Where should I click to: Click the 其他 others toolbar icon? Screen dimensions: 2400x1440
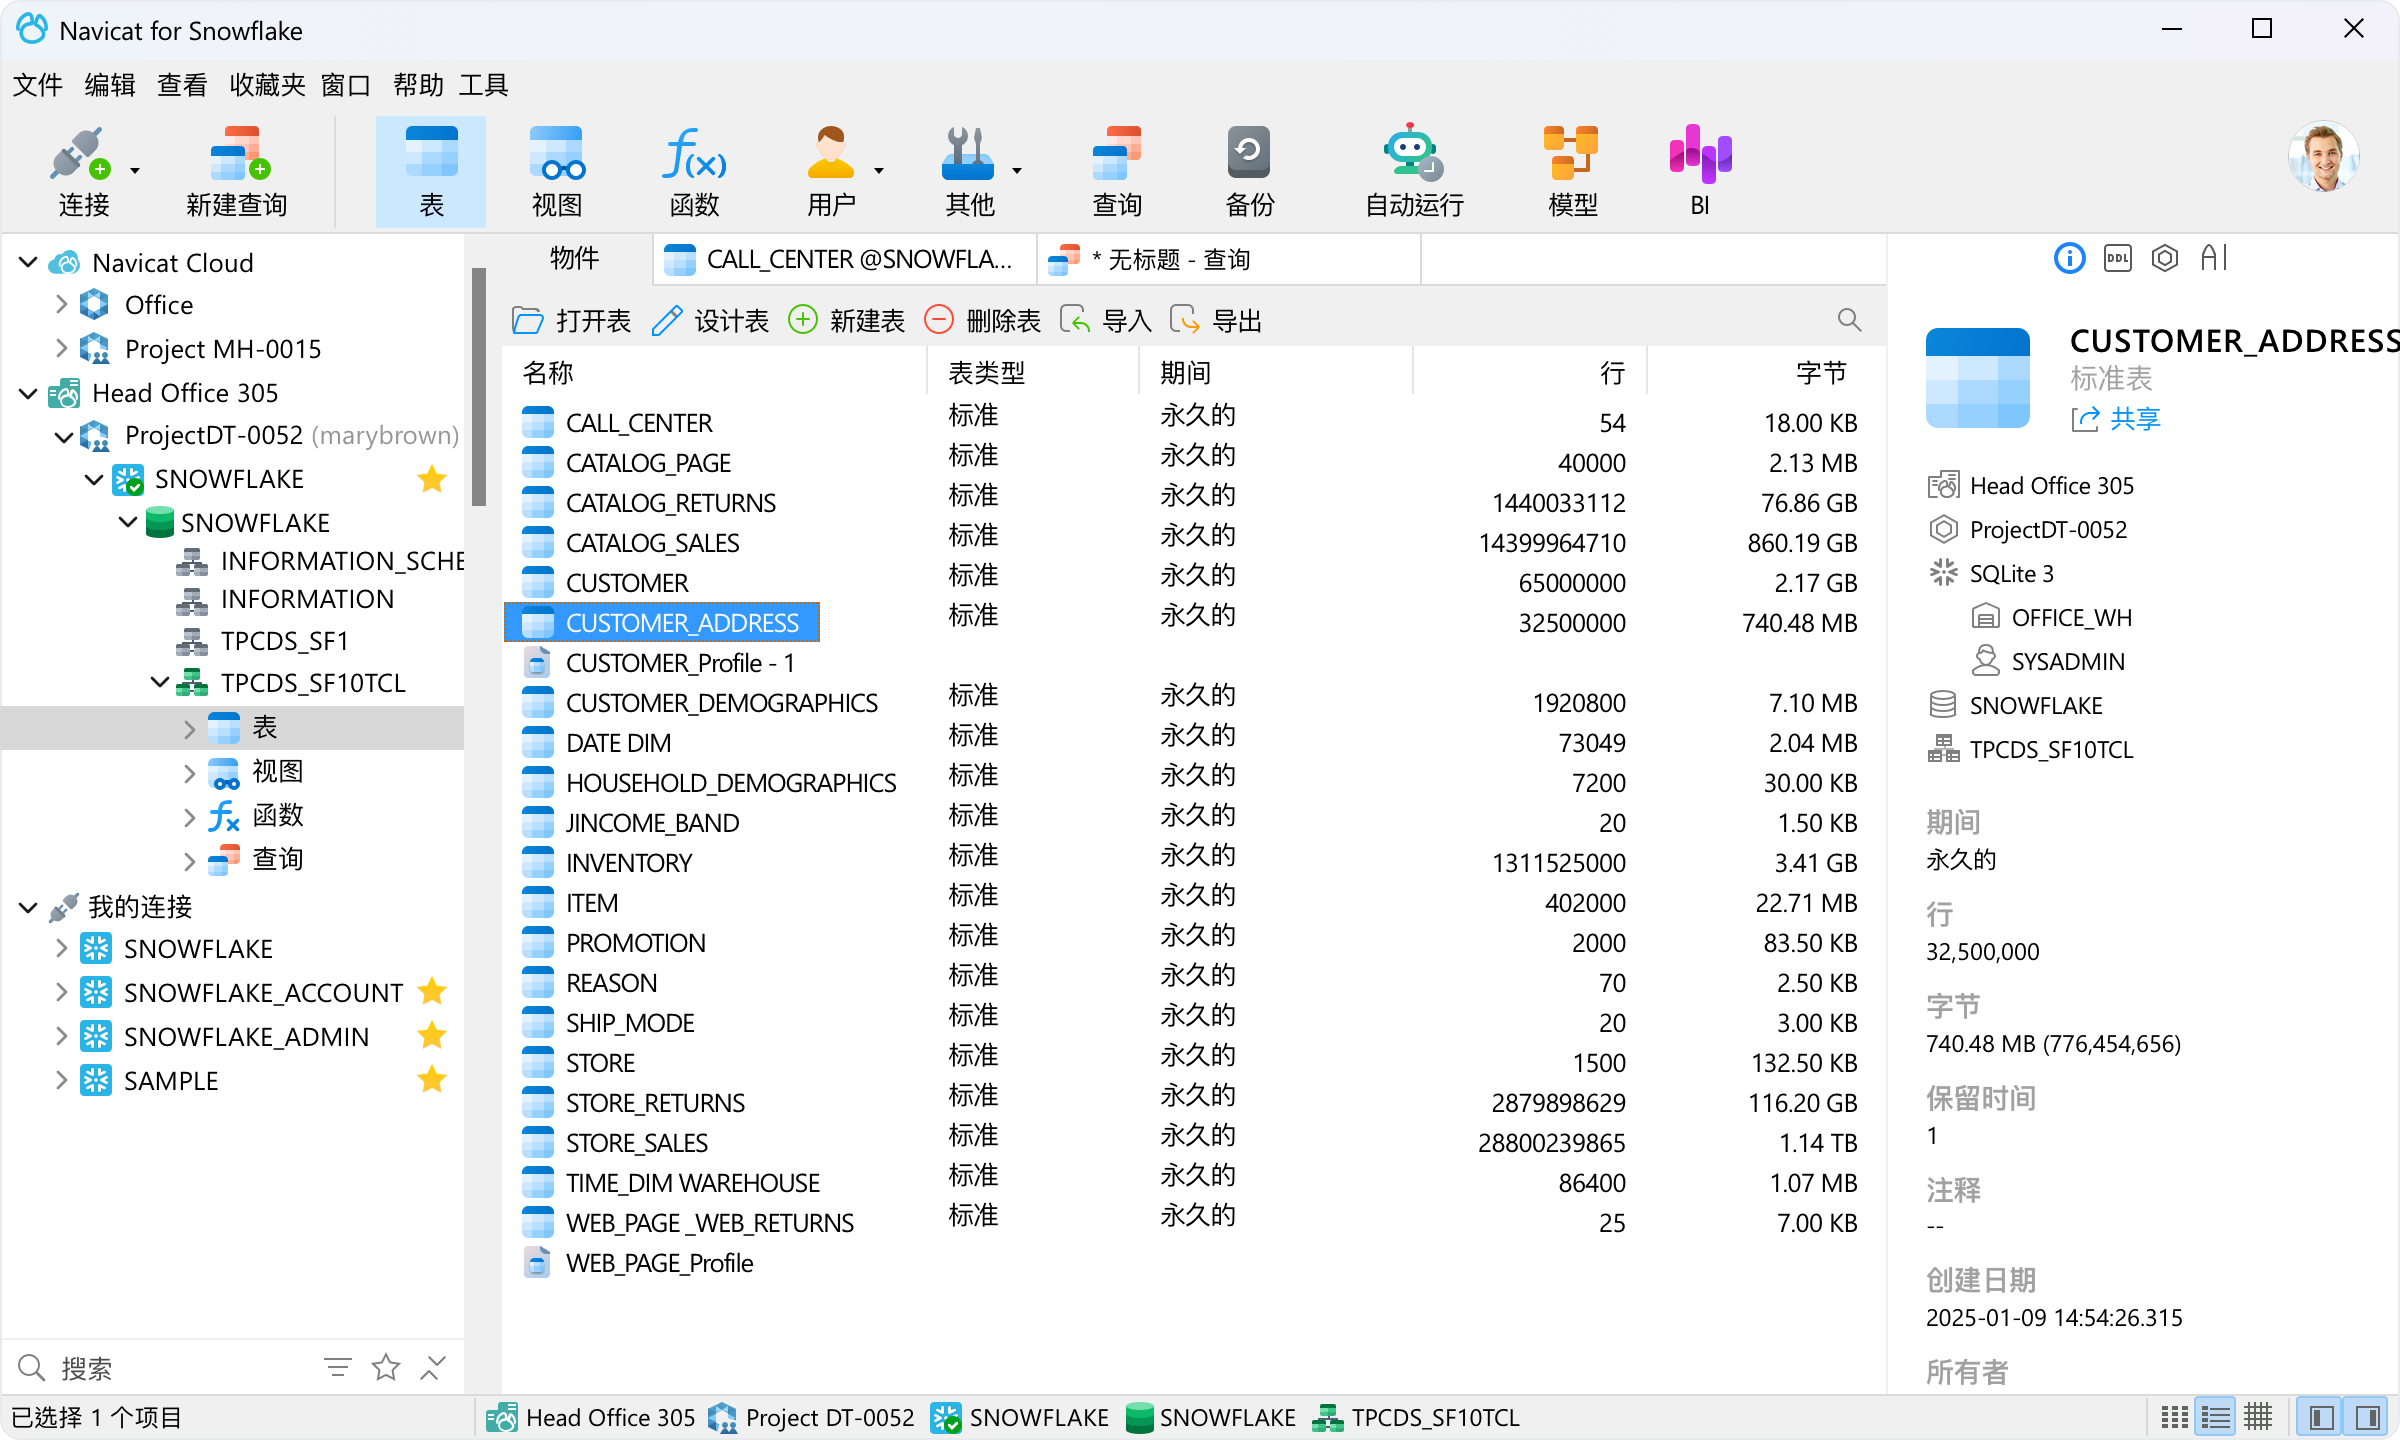coord(968,171)
